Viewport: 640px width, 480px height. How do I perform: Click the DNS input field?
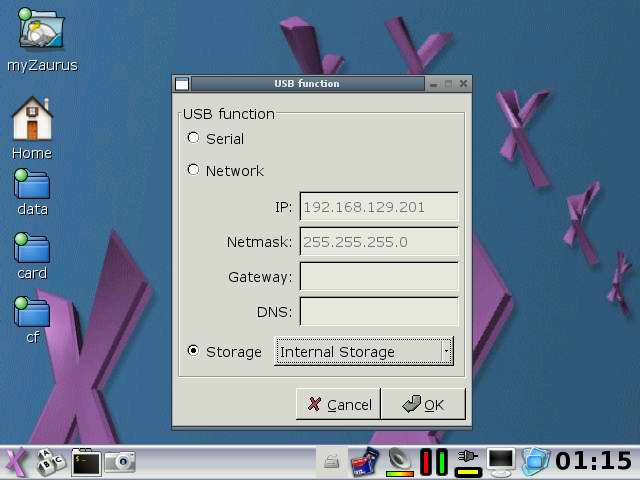tap(379, 312)
